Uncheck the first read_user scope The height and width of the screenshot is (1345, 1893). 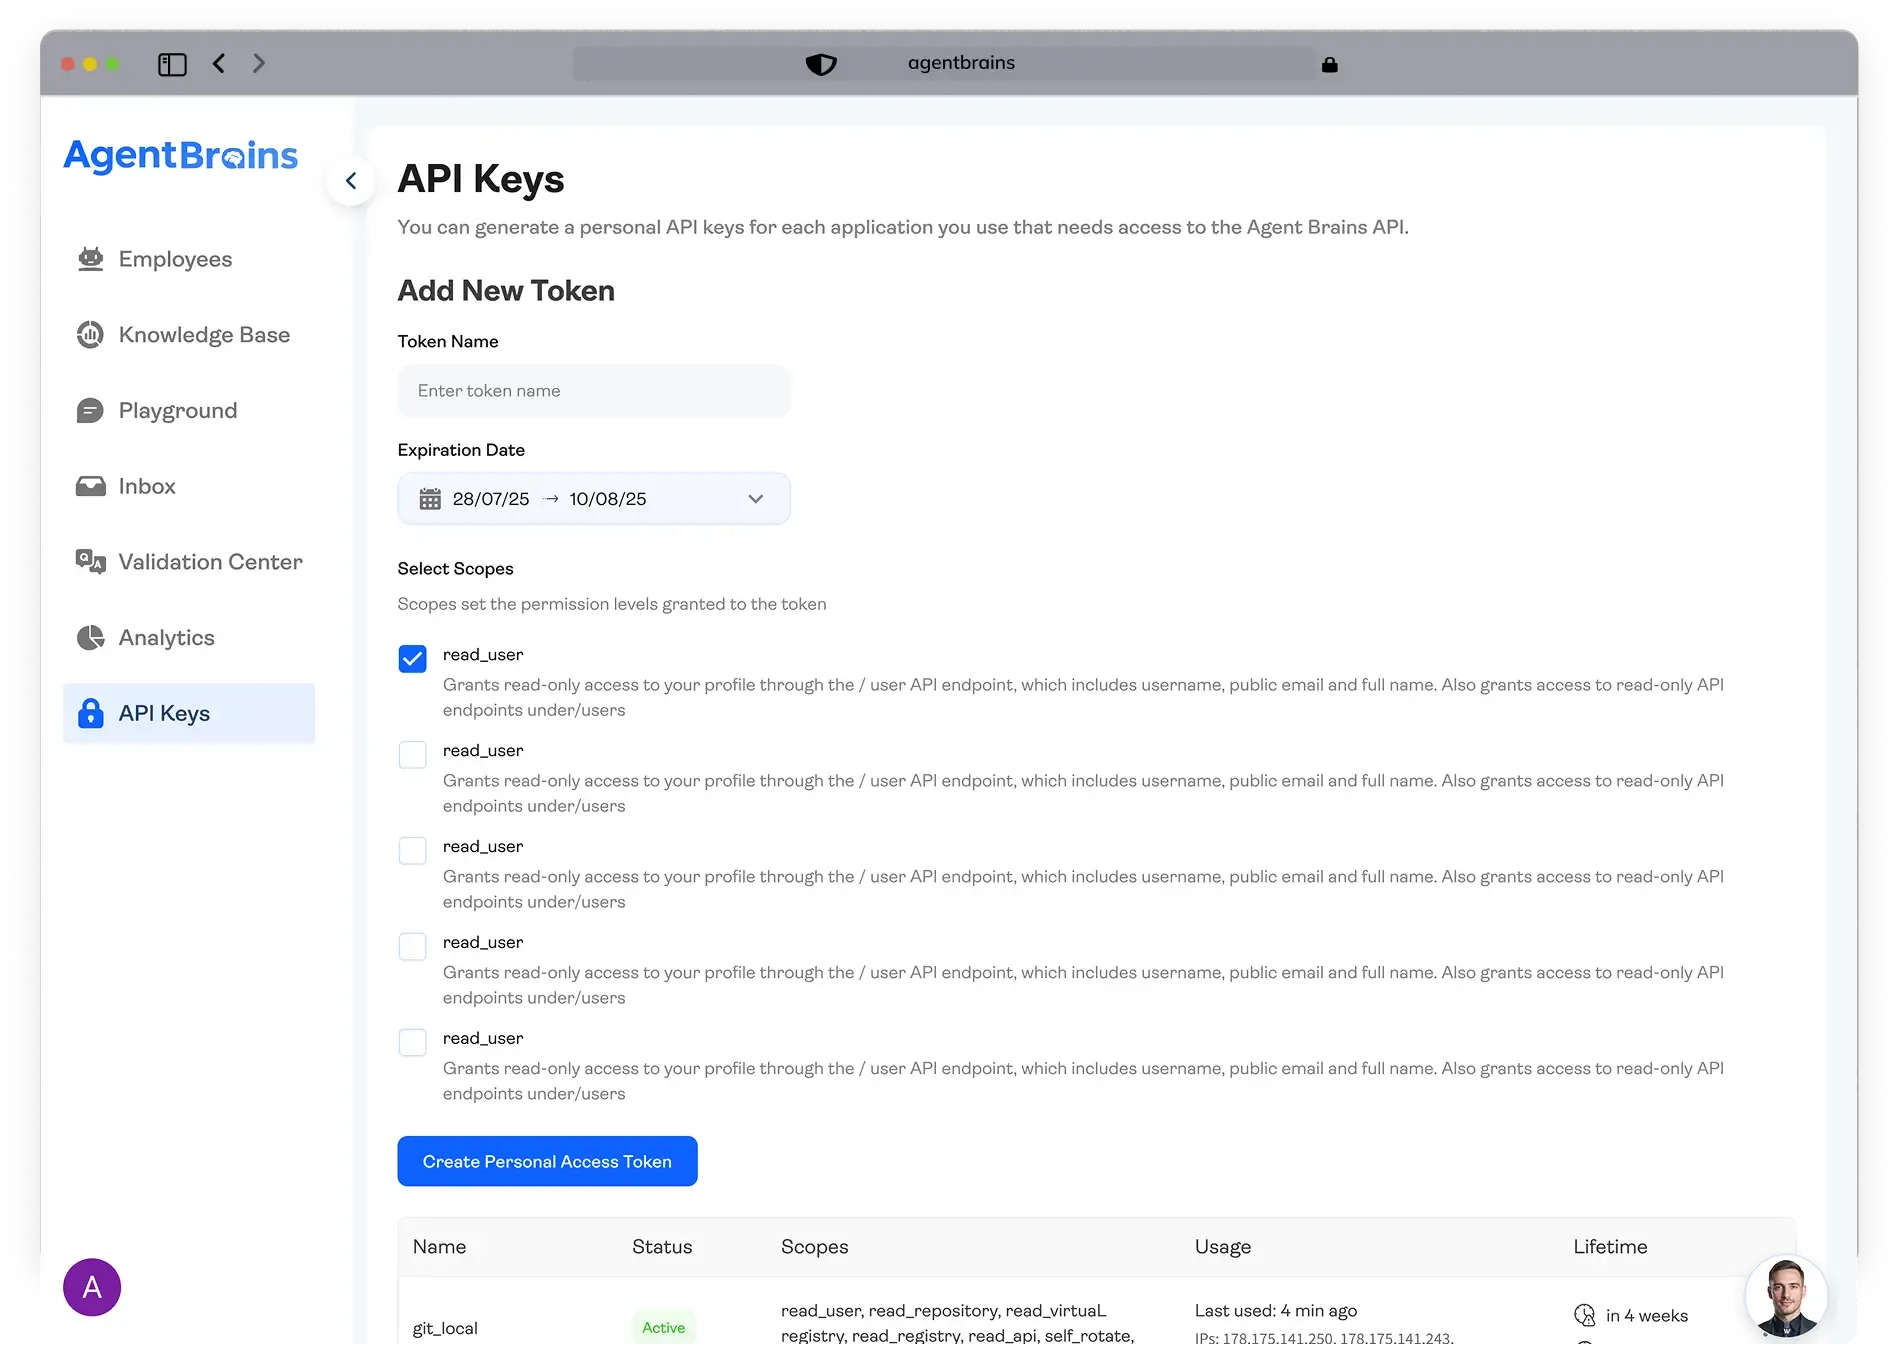(x=412, y=658)
